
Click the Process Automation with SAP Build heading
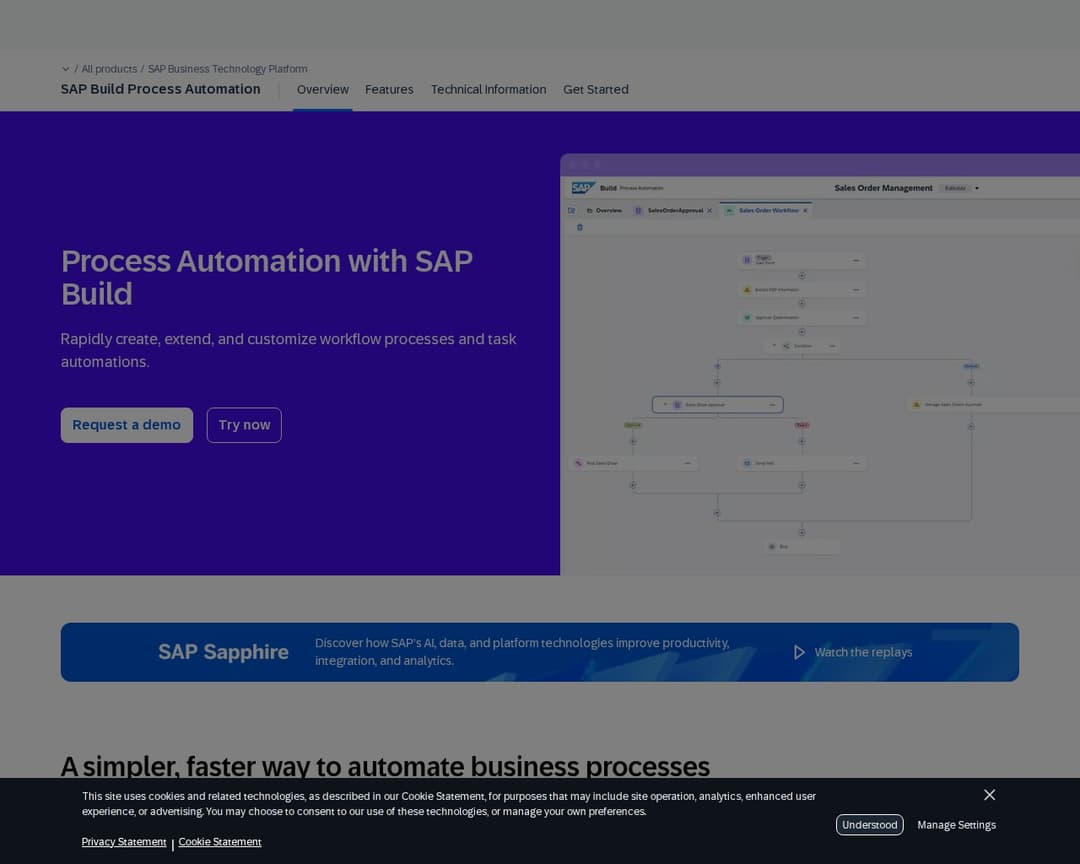pos(267,278)
